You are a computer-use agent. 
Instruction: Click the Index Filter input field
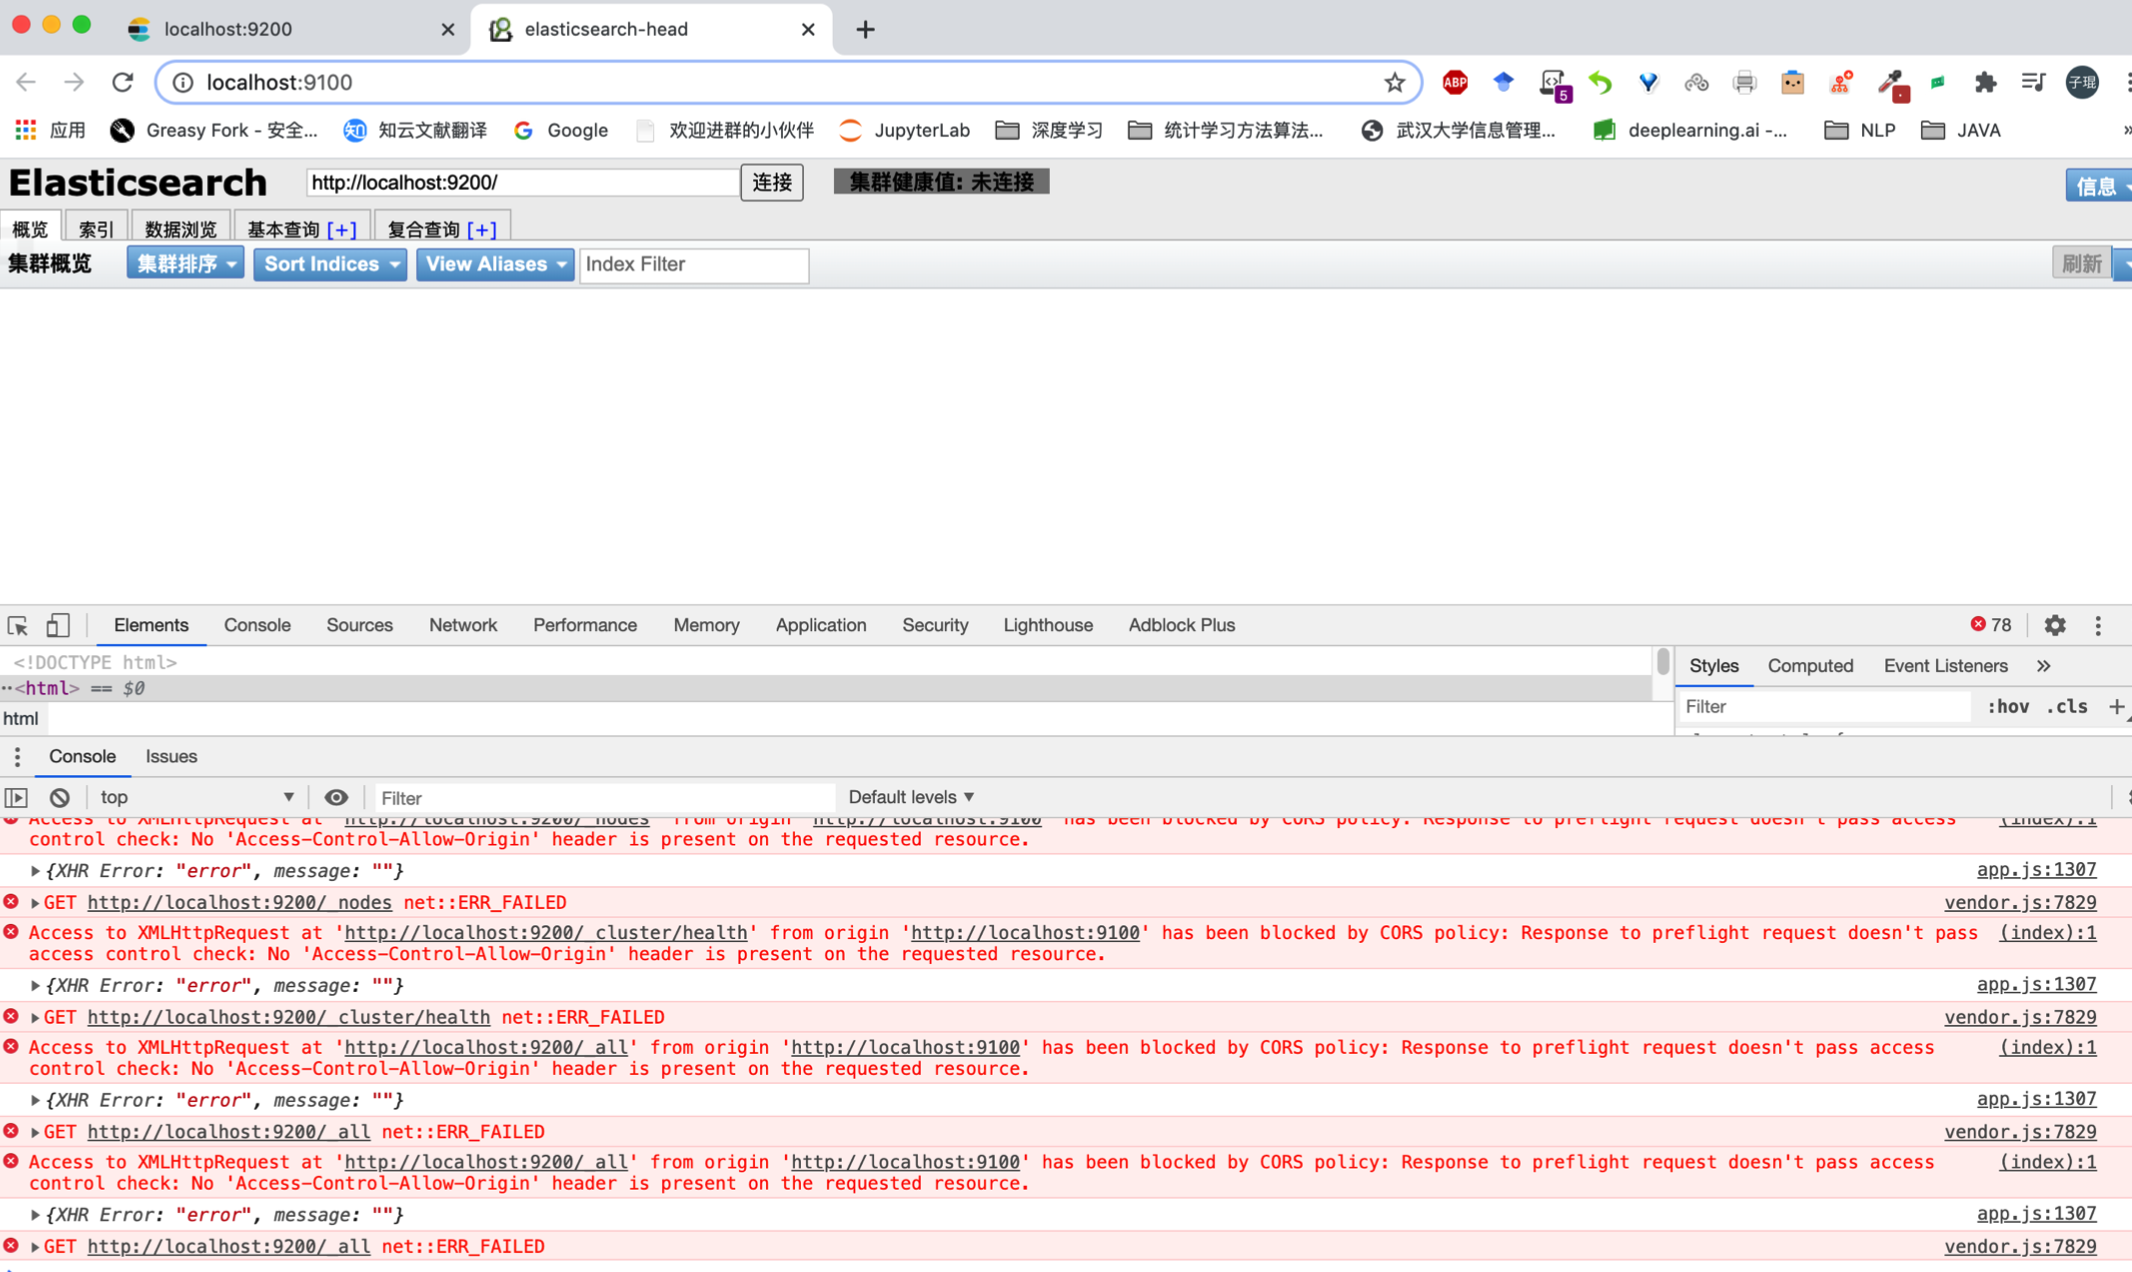click(693, 264)
